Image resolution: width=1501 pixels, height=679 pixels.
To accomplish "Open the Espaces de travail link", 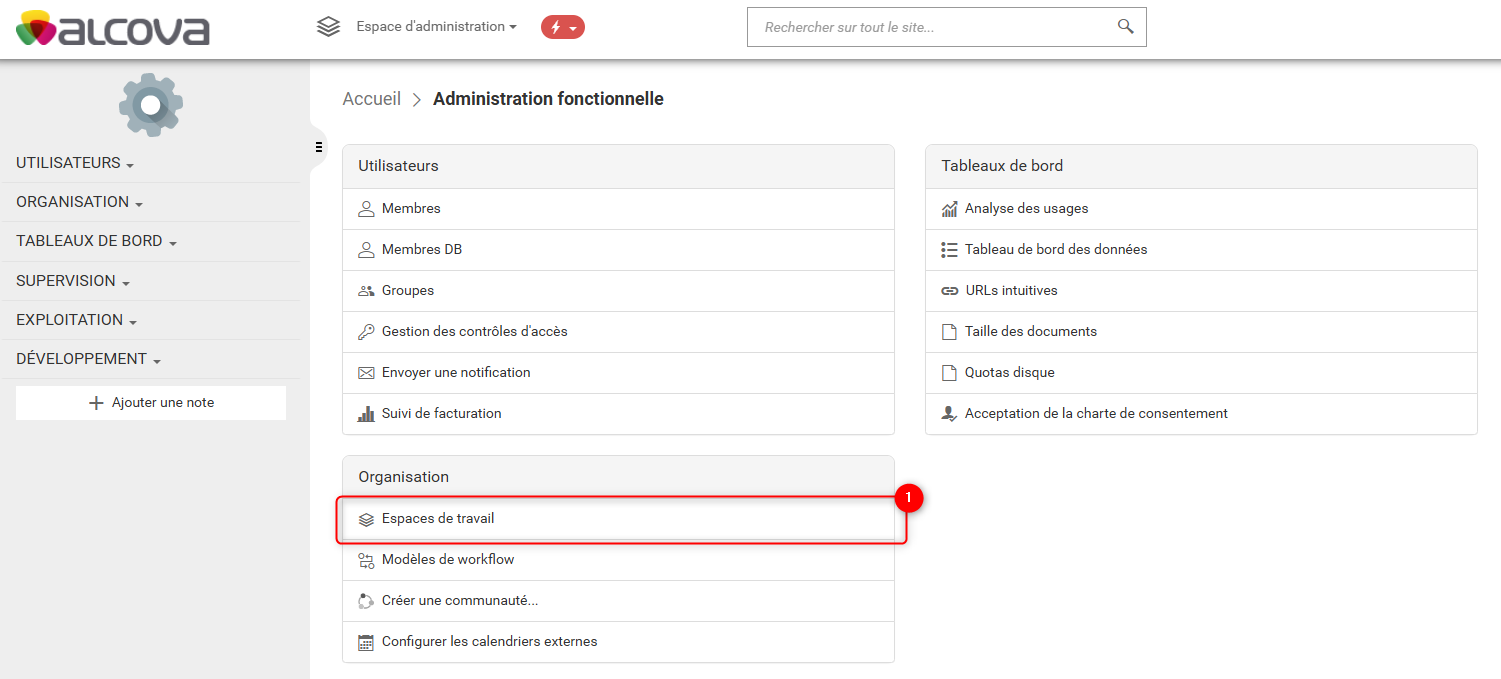I will [438, 519].
